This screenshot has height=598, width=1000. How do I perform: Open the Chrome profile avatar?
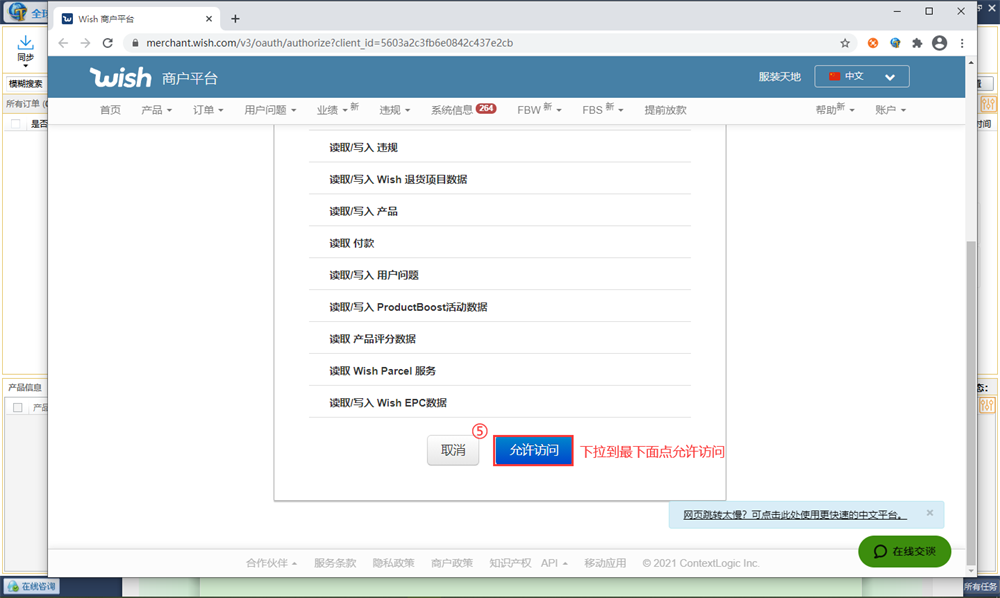point(939,43)
